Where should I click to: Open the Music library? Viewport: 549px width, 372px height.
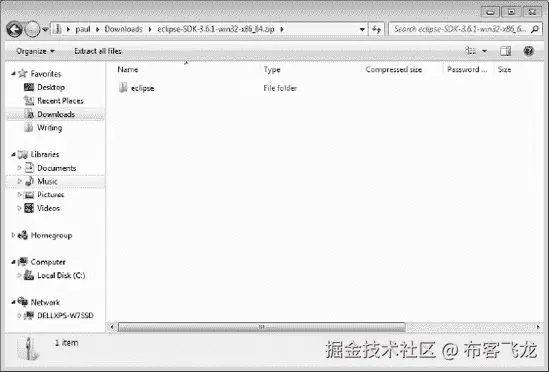point(47,181)
